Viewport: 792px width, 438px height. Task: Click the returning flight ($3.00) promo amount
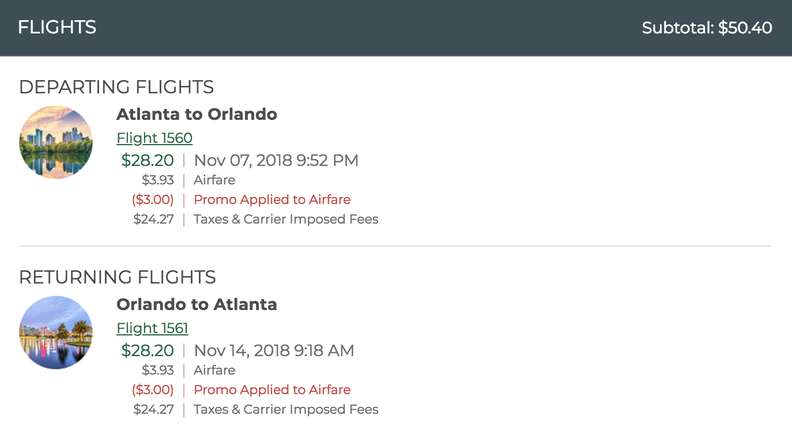153,390
